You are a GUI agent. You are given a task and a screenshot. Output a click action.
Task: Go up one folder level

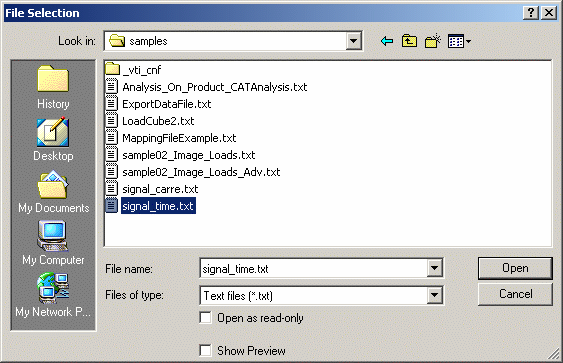[409, 41]
